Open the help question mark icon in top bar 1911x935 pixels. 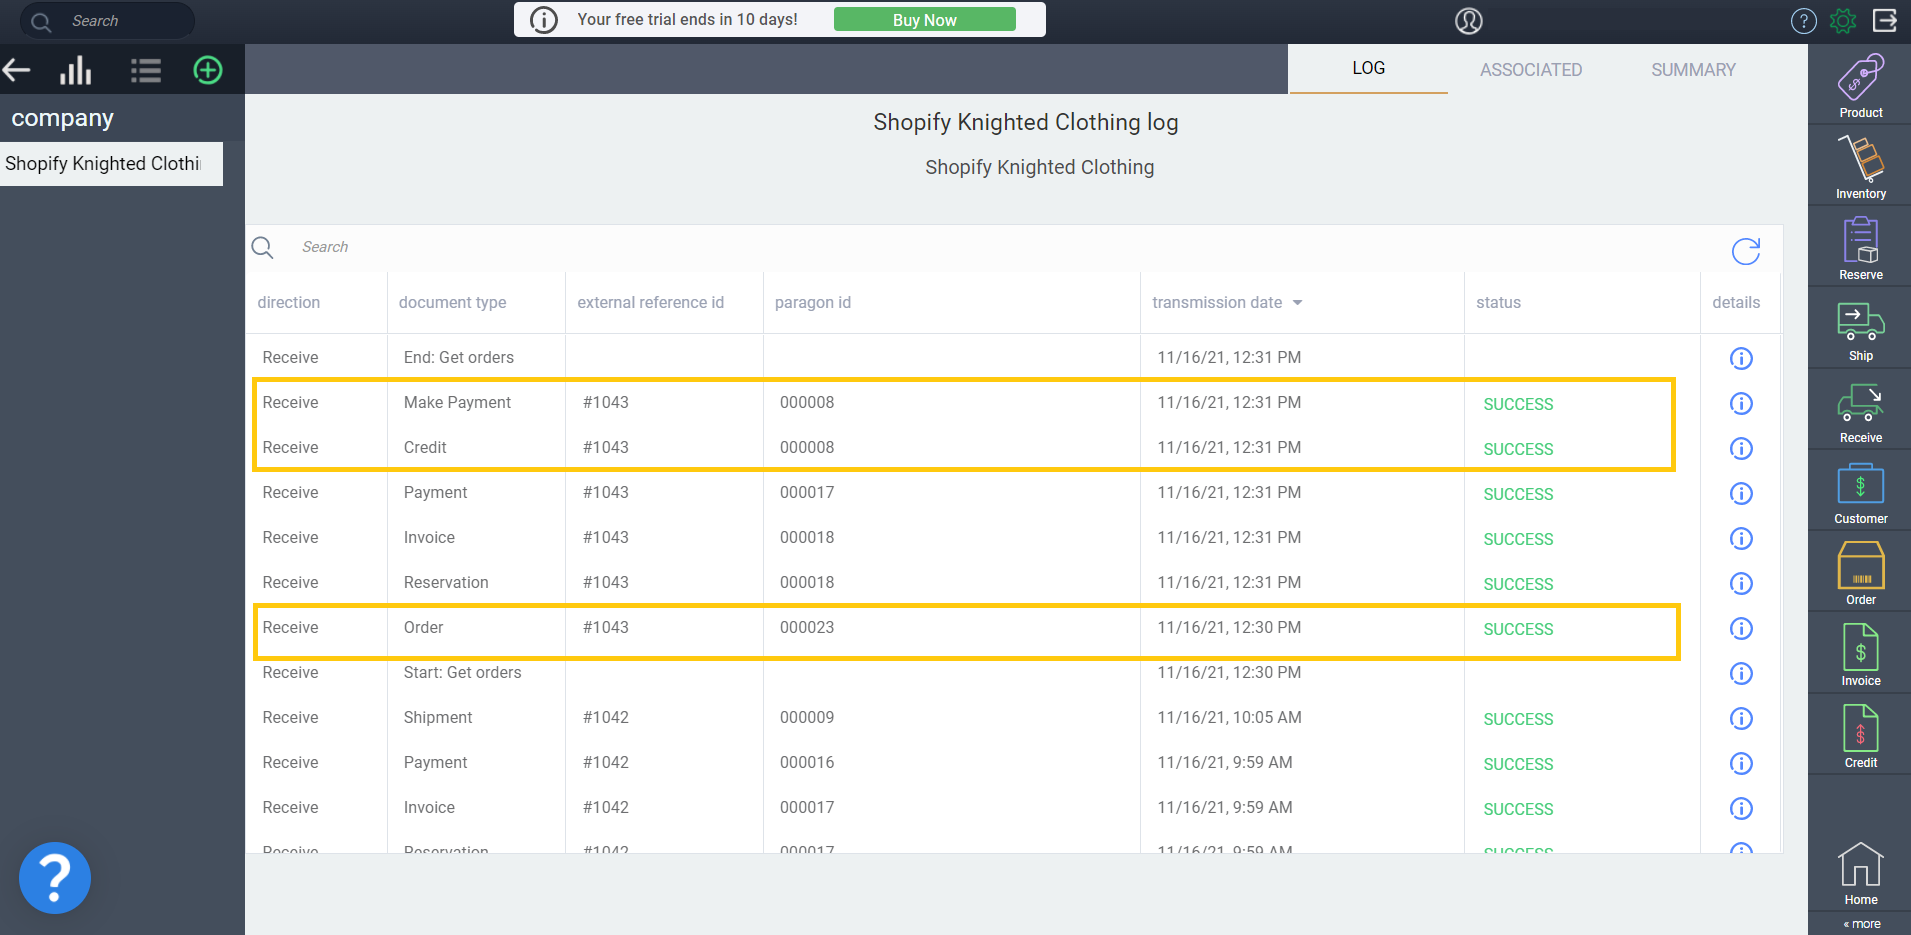point(1804,21)
